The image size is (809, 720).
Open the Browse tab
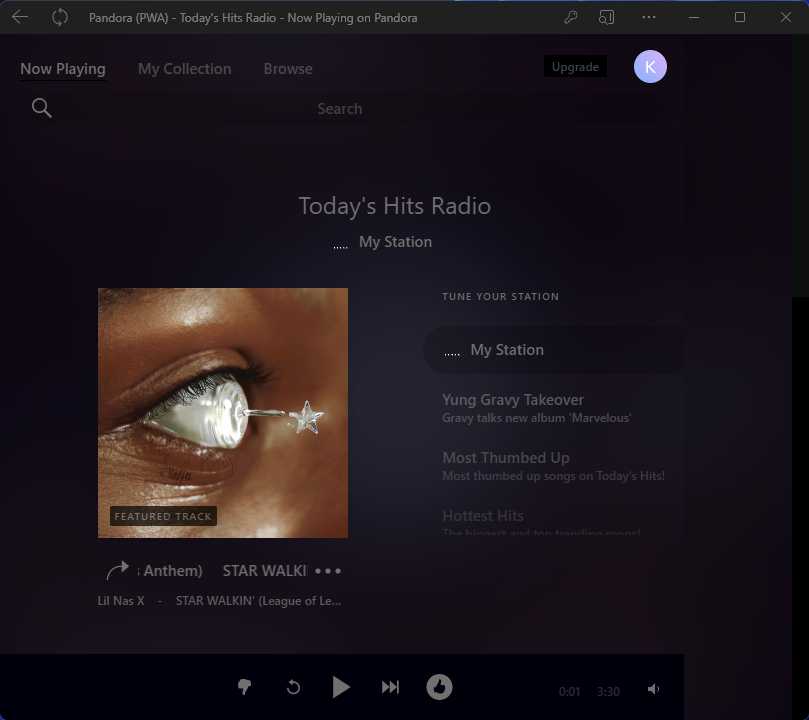pos(288,69)
